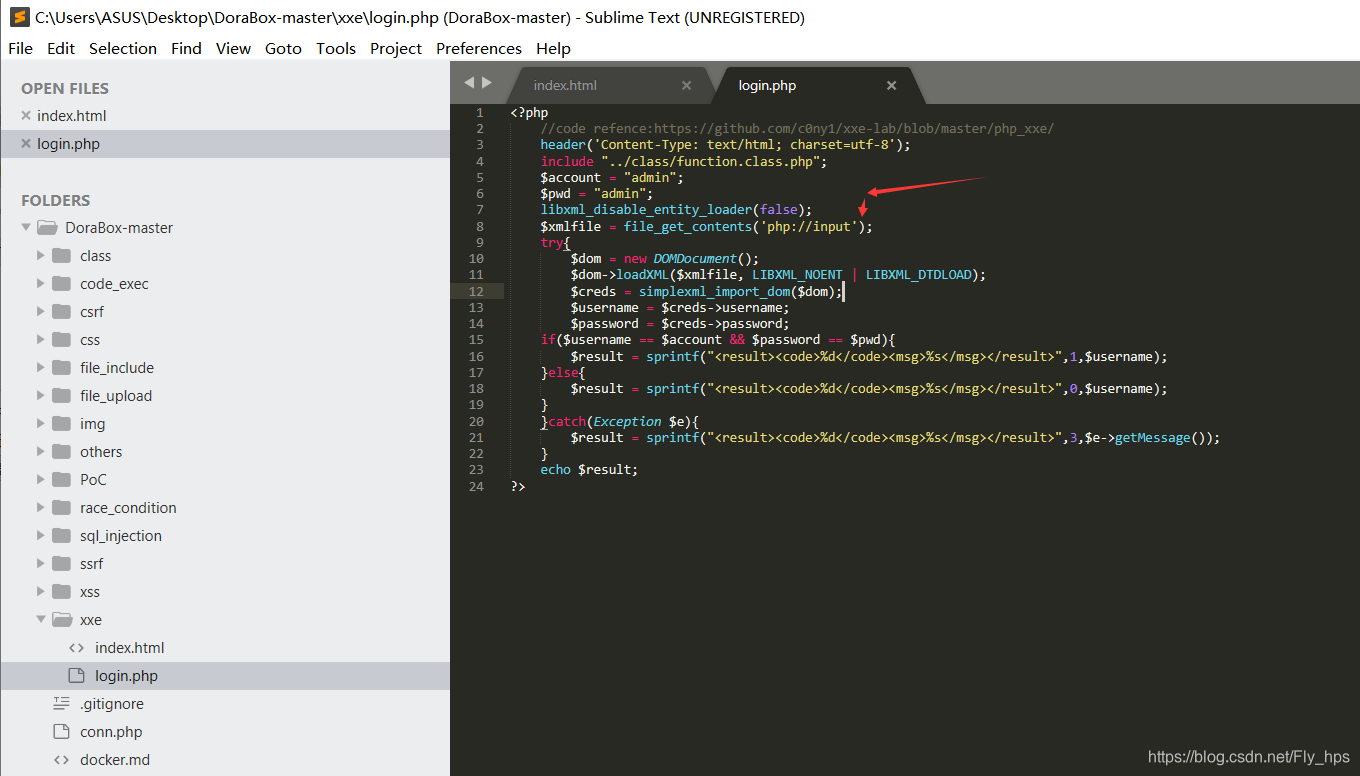Image resolution: width=1360 pixels, height=776 pixels.
Task: Open the Tools menu
Action: pos(336,48)
